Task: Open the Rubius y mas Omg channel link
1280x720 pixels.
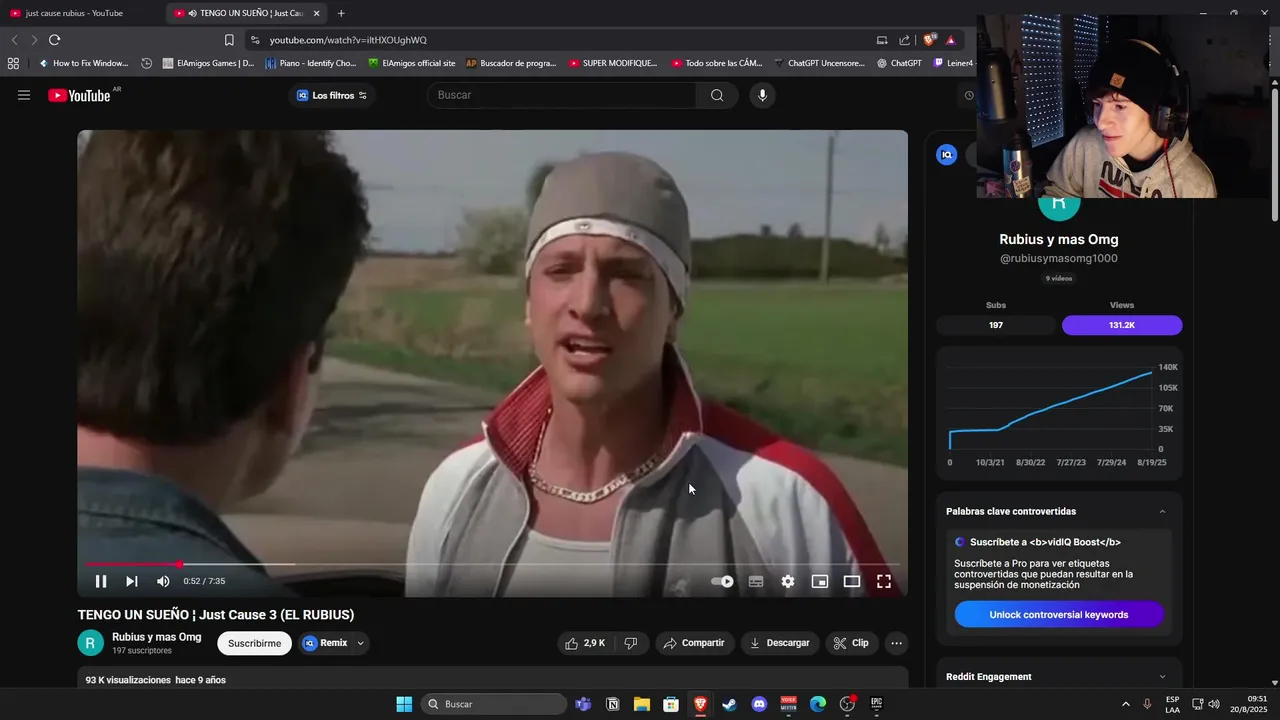Action: pos(156,637)
